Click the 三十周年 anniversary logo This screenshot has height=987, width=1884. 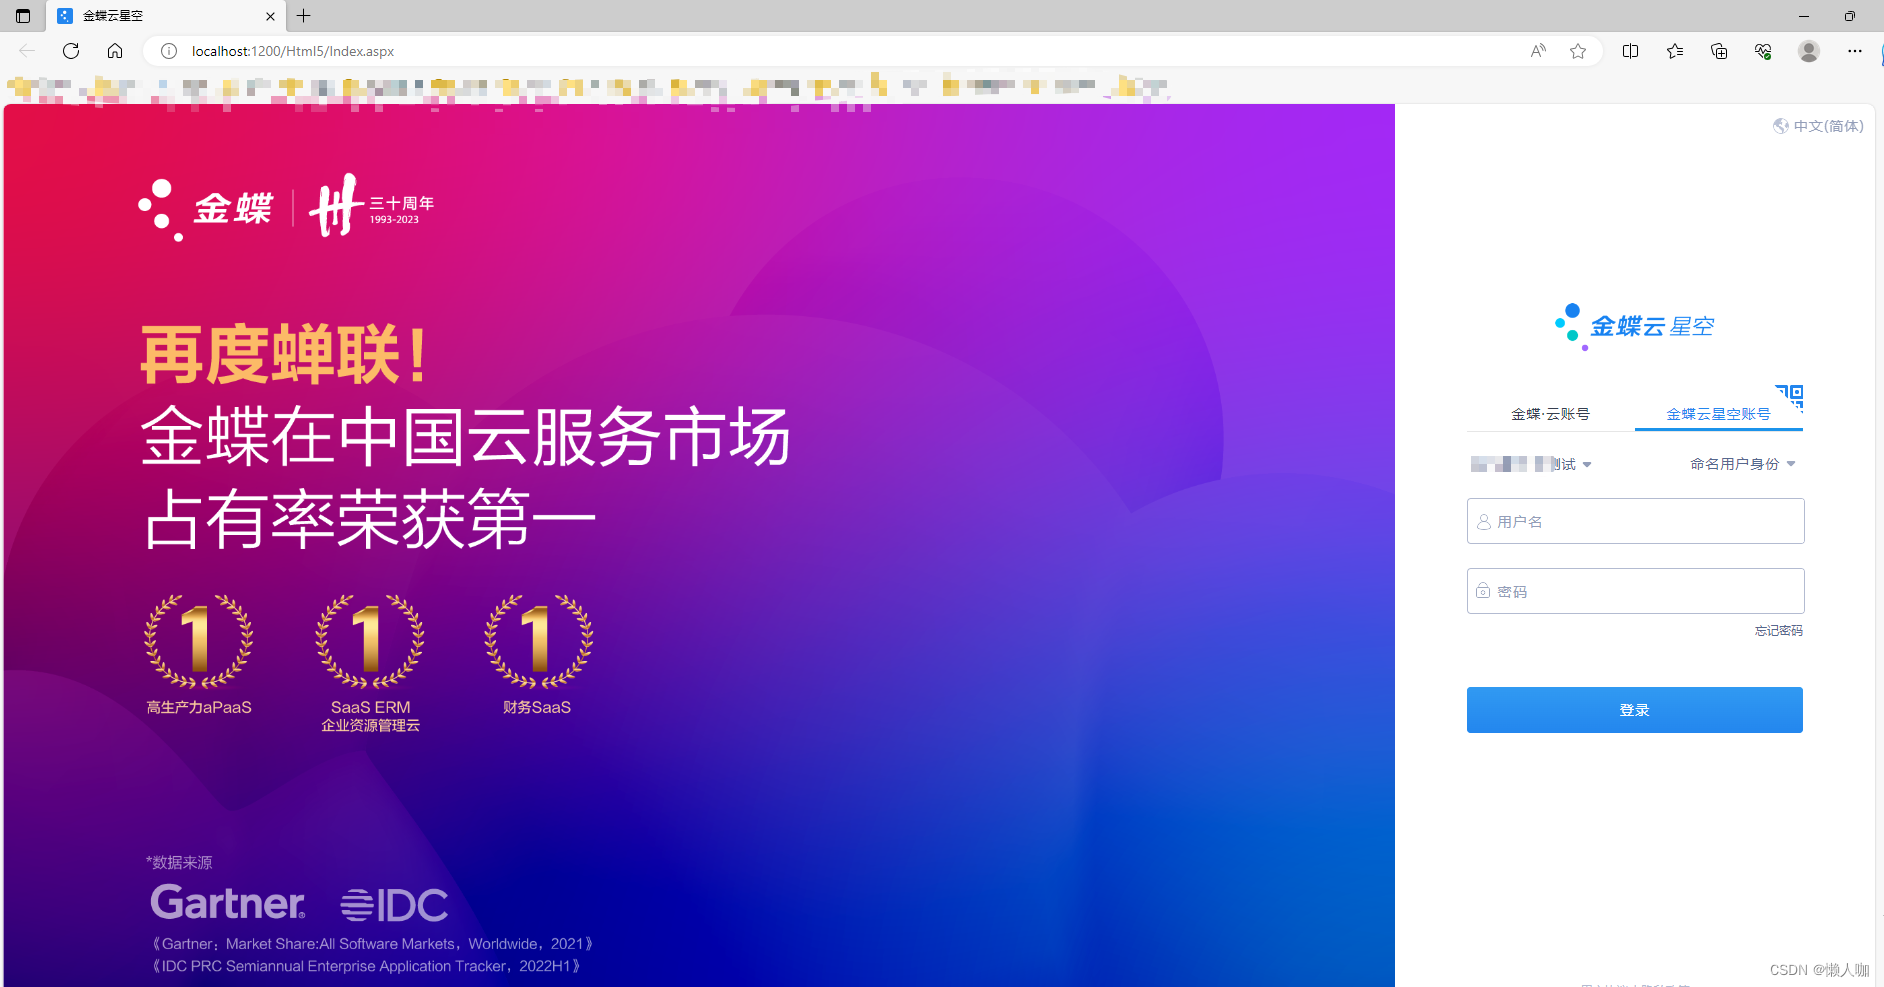(x=372, y=205)
